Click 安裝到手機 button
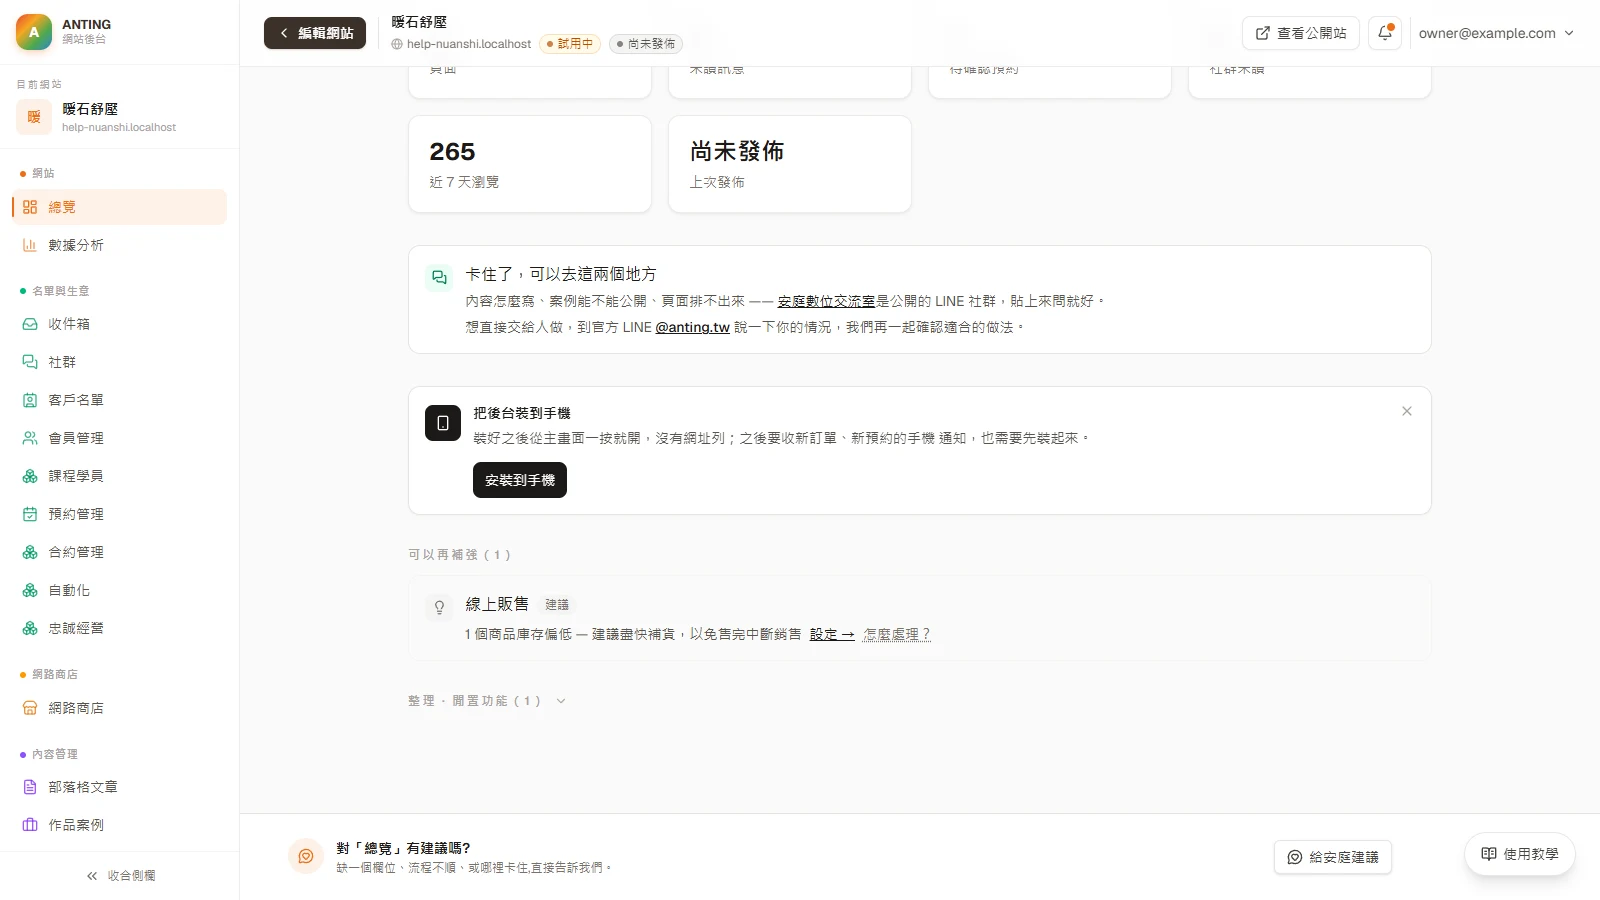This screenshot has width=1600, height=900. [520, 480]
